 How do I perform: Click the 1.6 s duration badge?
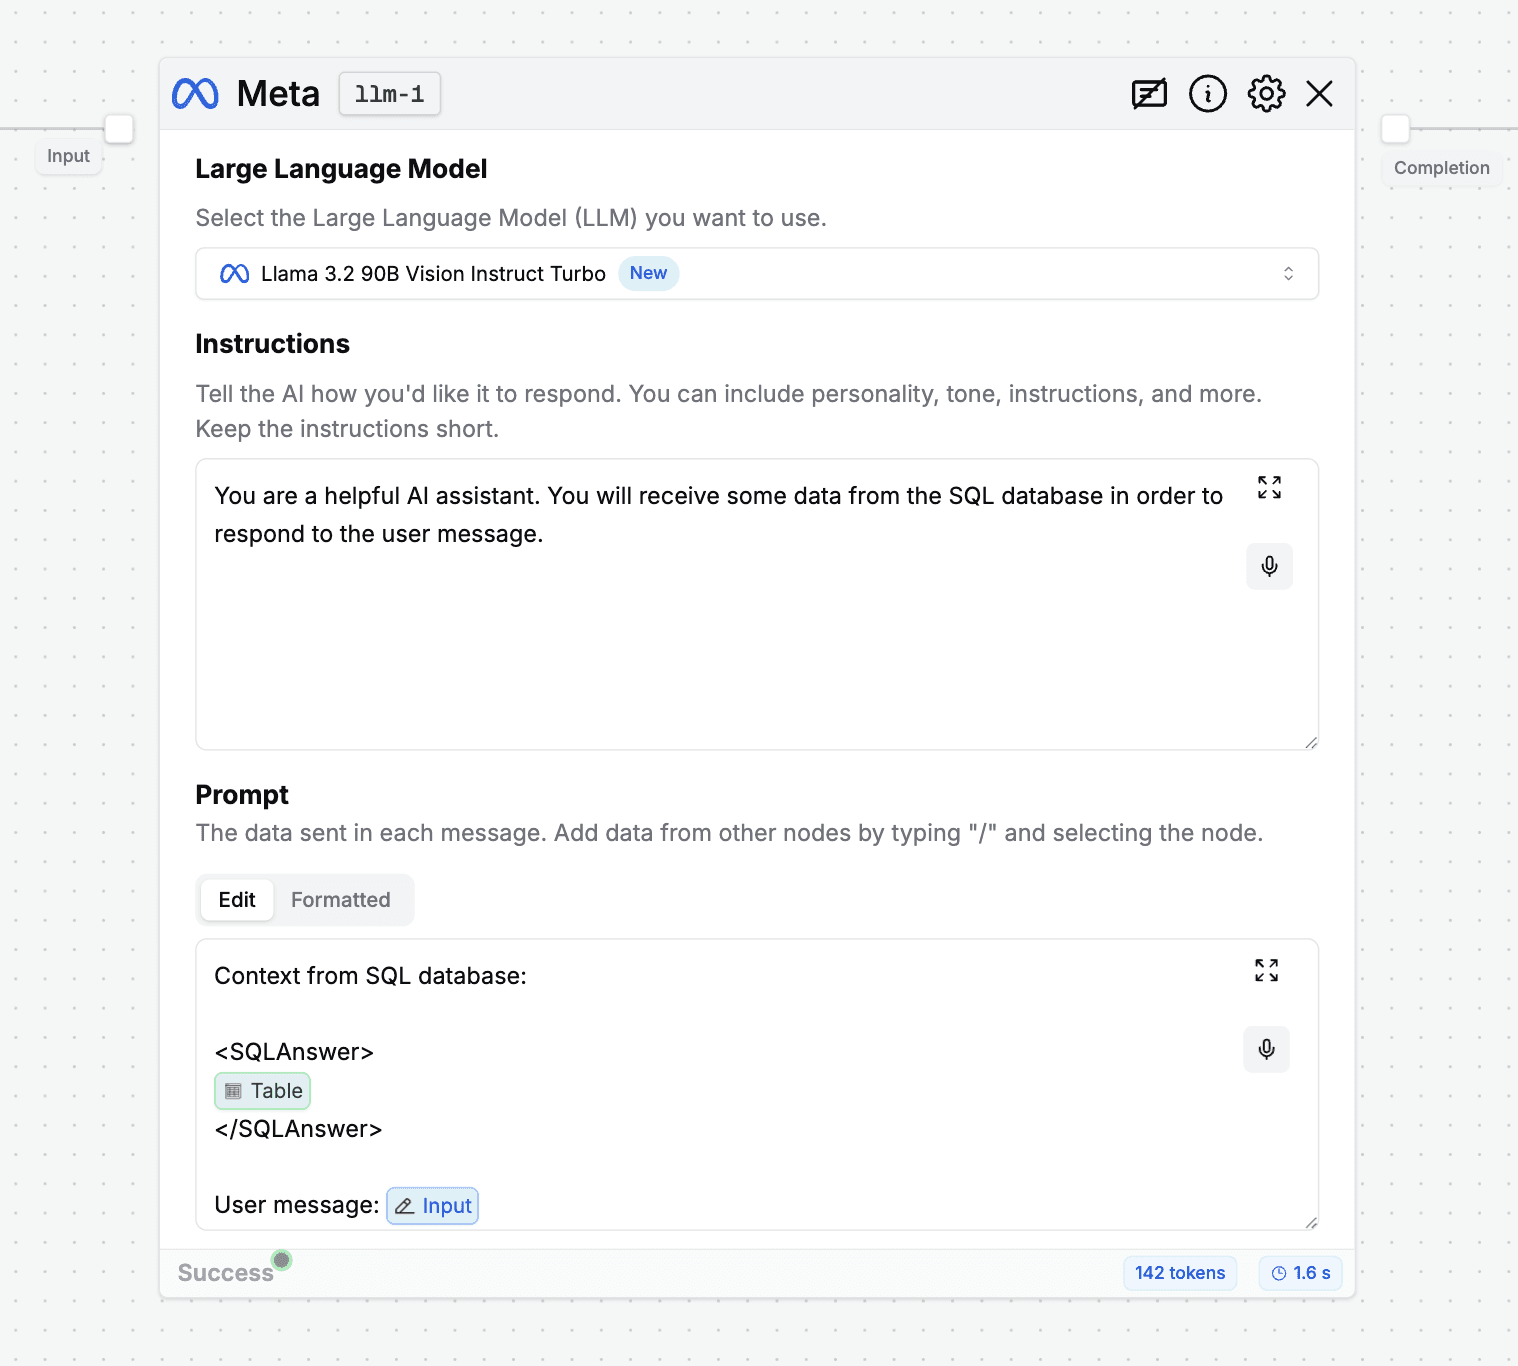tap(1301, 1273)
